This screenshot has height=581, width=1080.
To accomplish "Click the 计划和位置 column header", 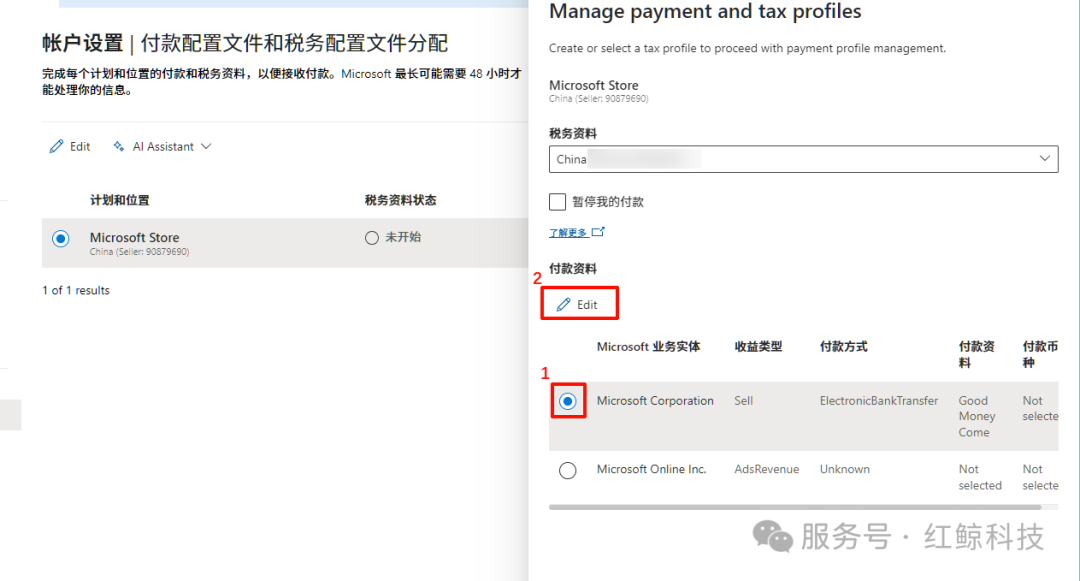I will click(x=120, y=200).
